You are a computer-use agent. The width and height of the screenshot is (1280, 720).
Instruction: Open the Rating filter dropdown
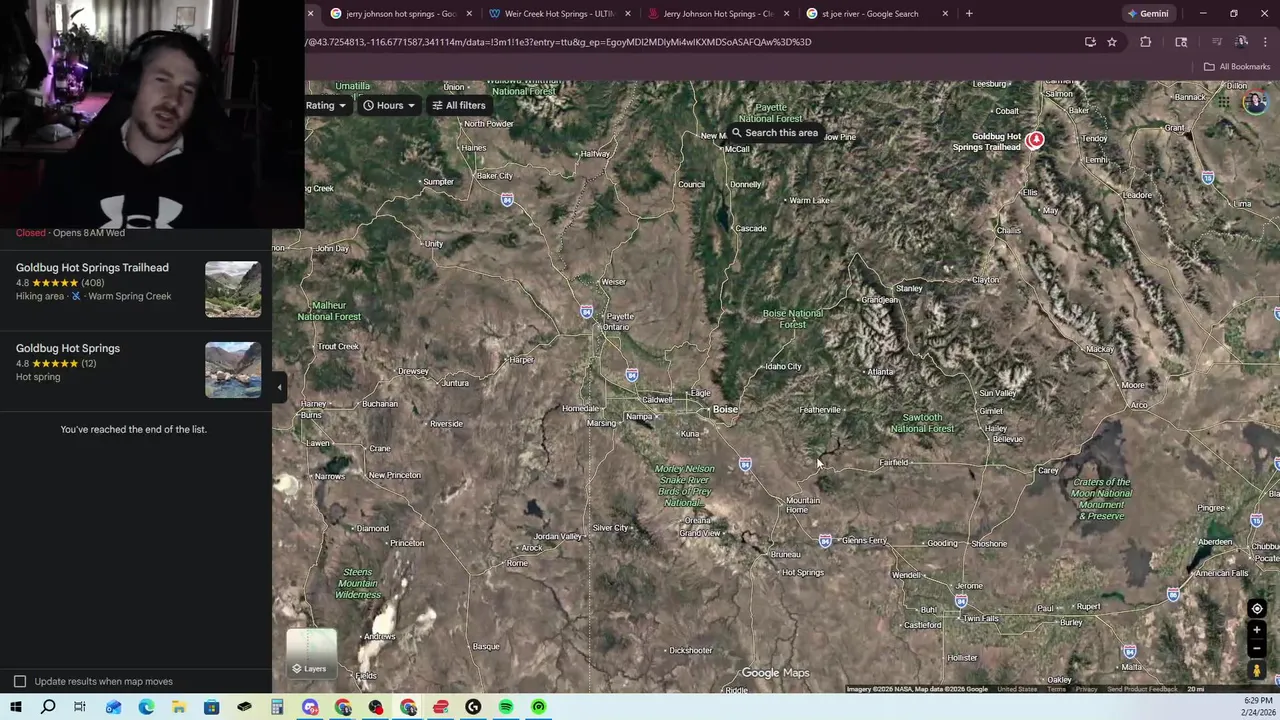pyautogui.click(x=325, y=105)
